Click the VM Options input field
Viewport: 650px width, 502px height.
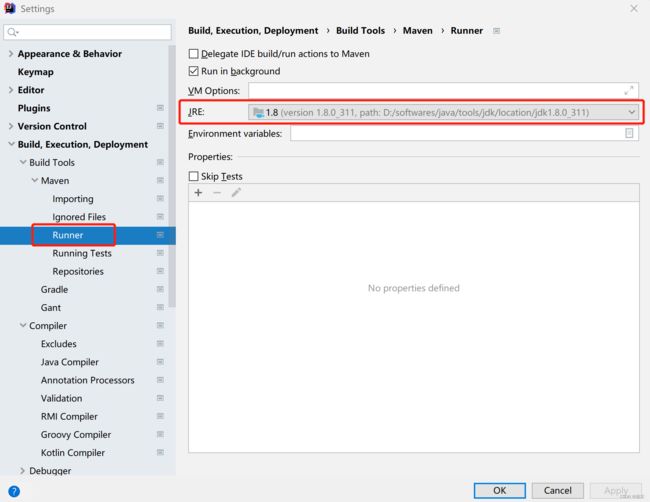(443, 90)
